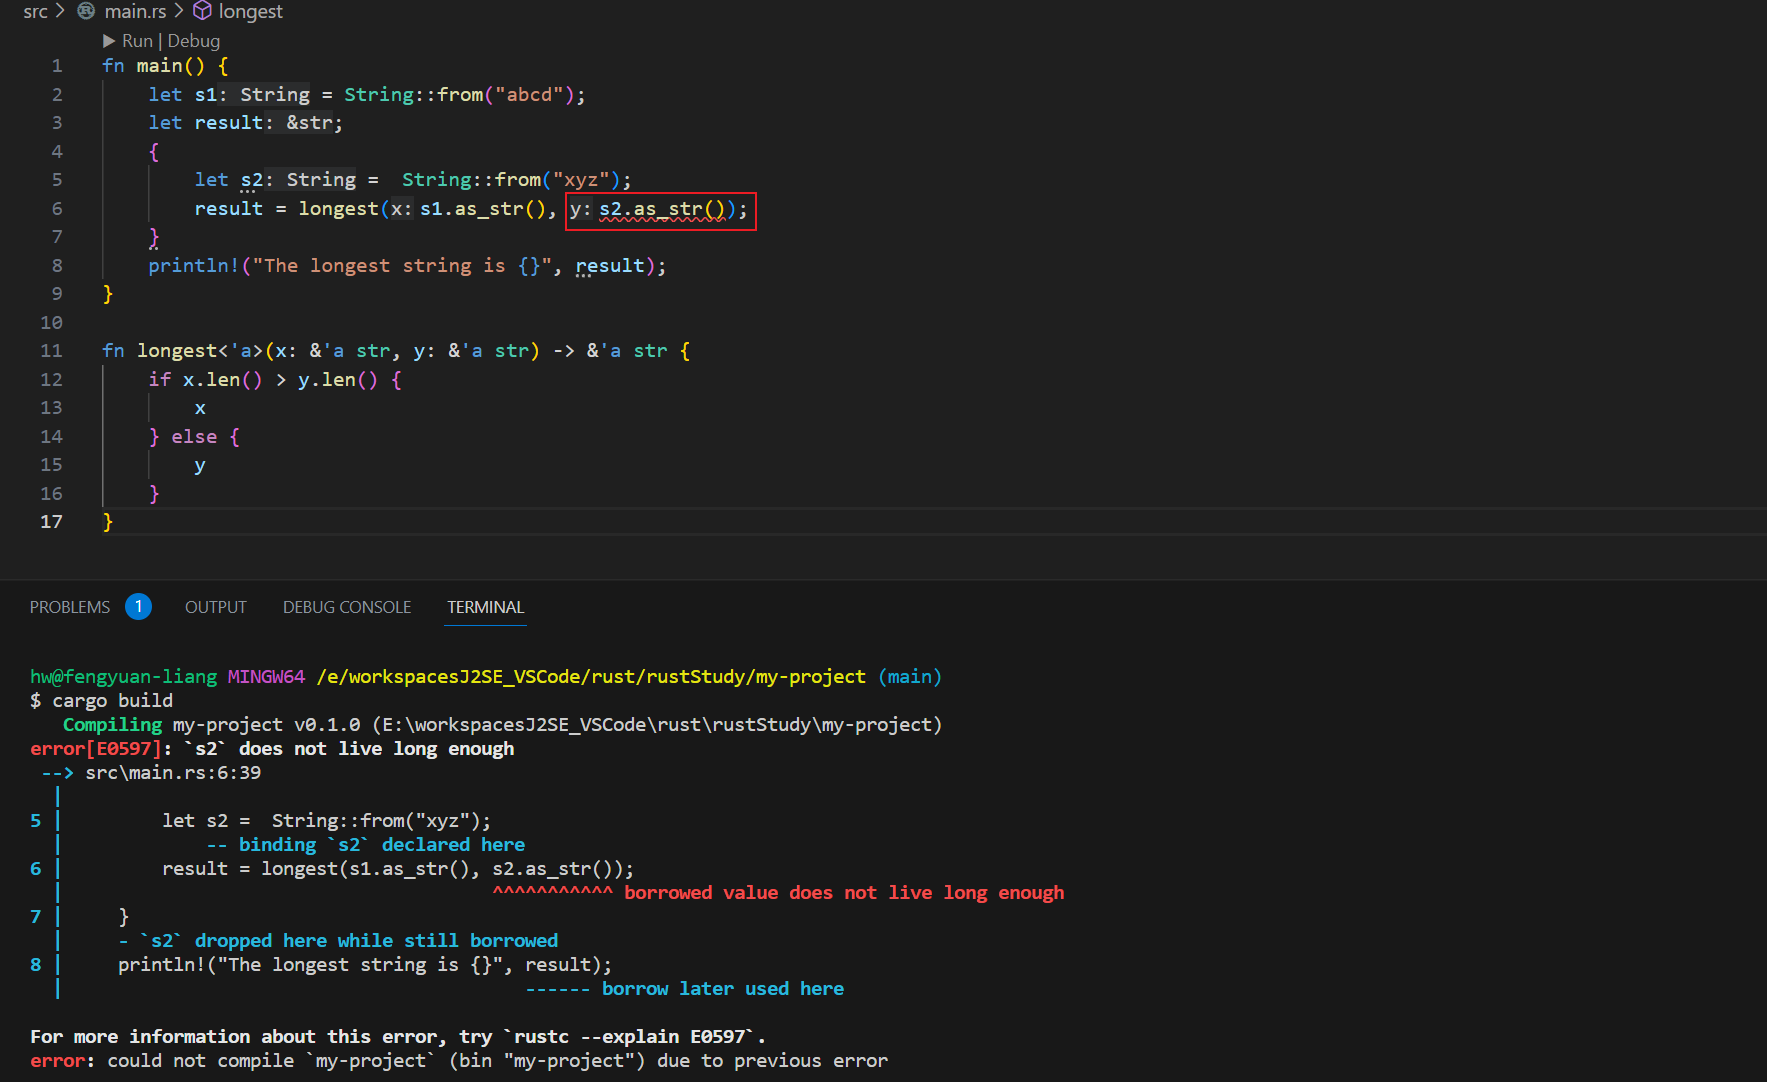Select the TERMINAL tab
This screenshot has width=1767, height=1082.
tap(485, 607)
